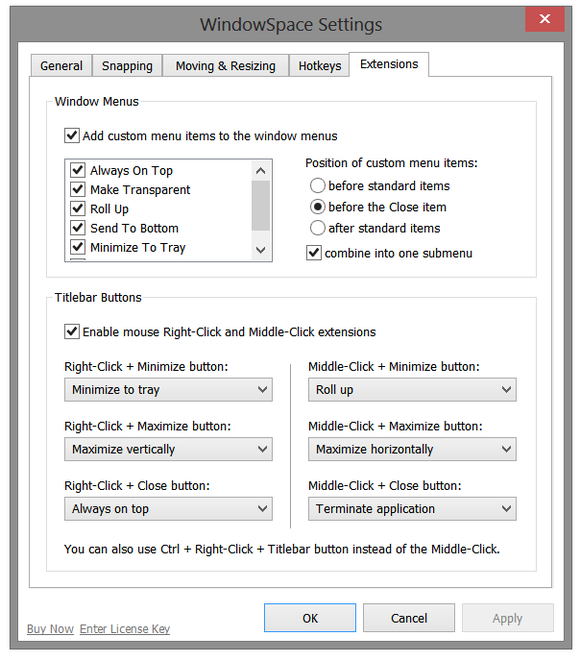580x661 pixels.
Task: Disable the Roll Up menu item
Action: (x=78, y=208)
